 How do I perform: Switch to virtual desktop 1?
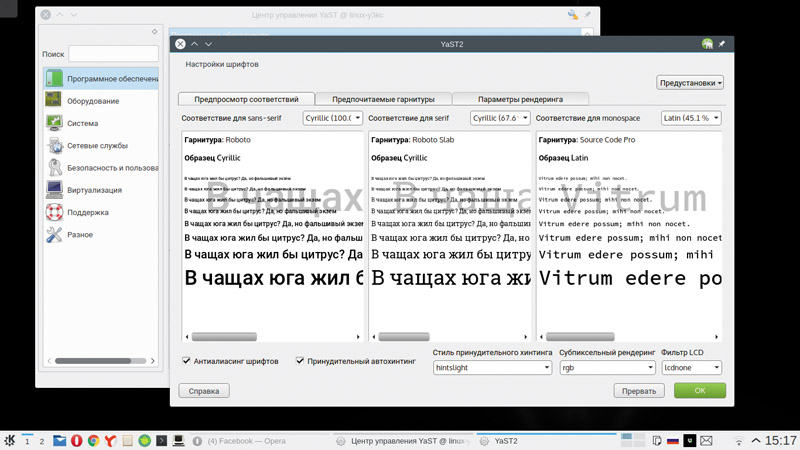pyautogui.click(x=27, y=441)
